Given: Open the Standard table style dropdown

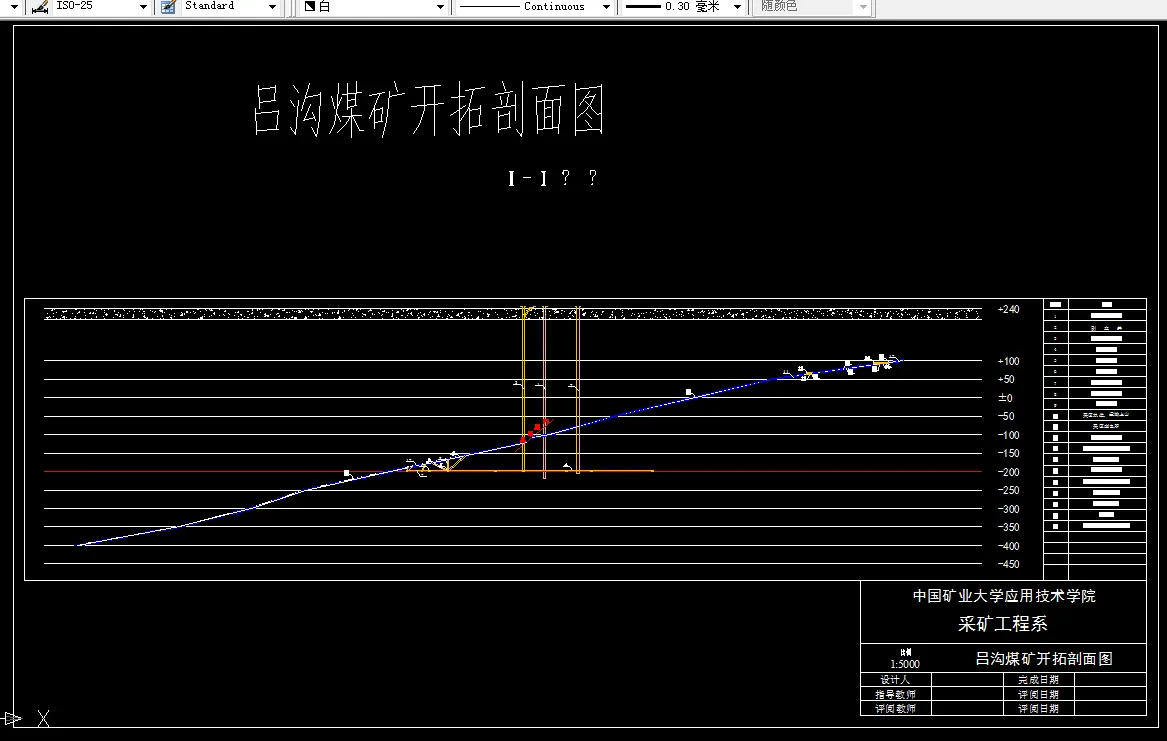Looking at the screenshot, I should pos(272,7).
